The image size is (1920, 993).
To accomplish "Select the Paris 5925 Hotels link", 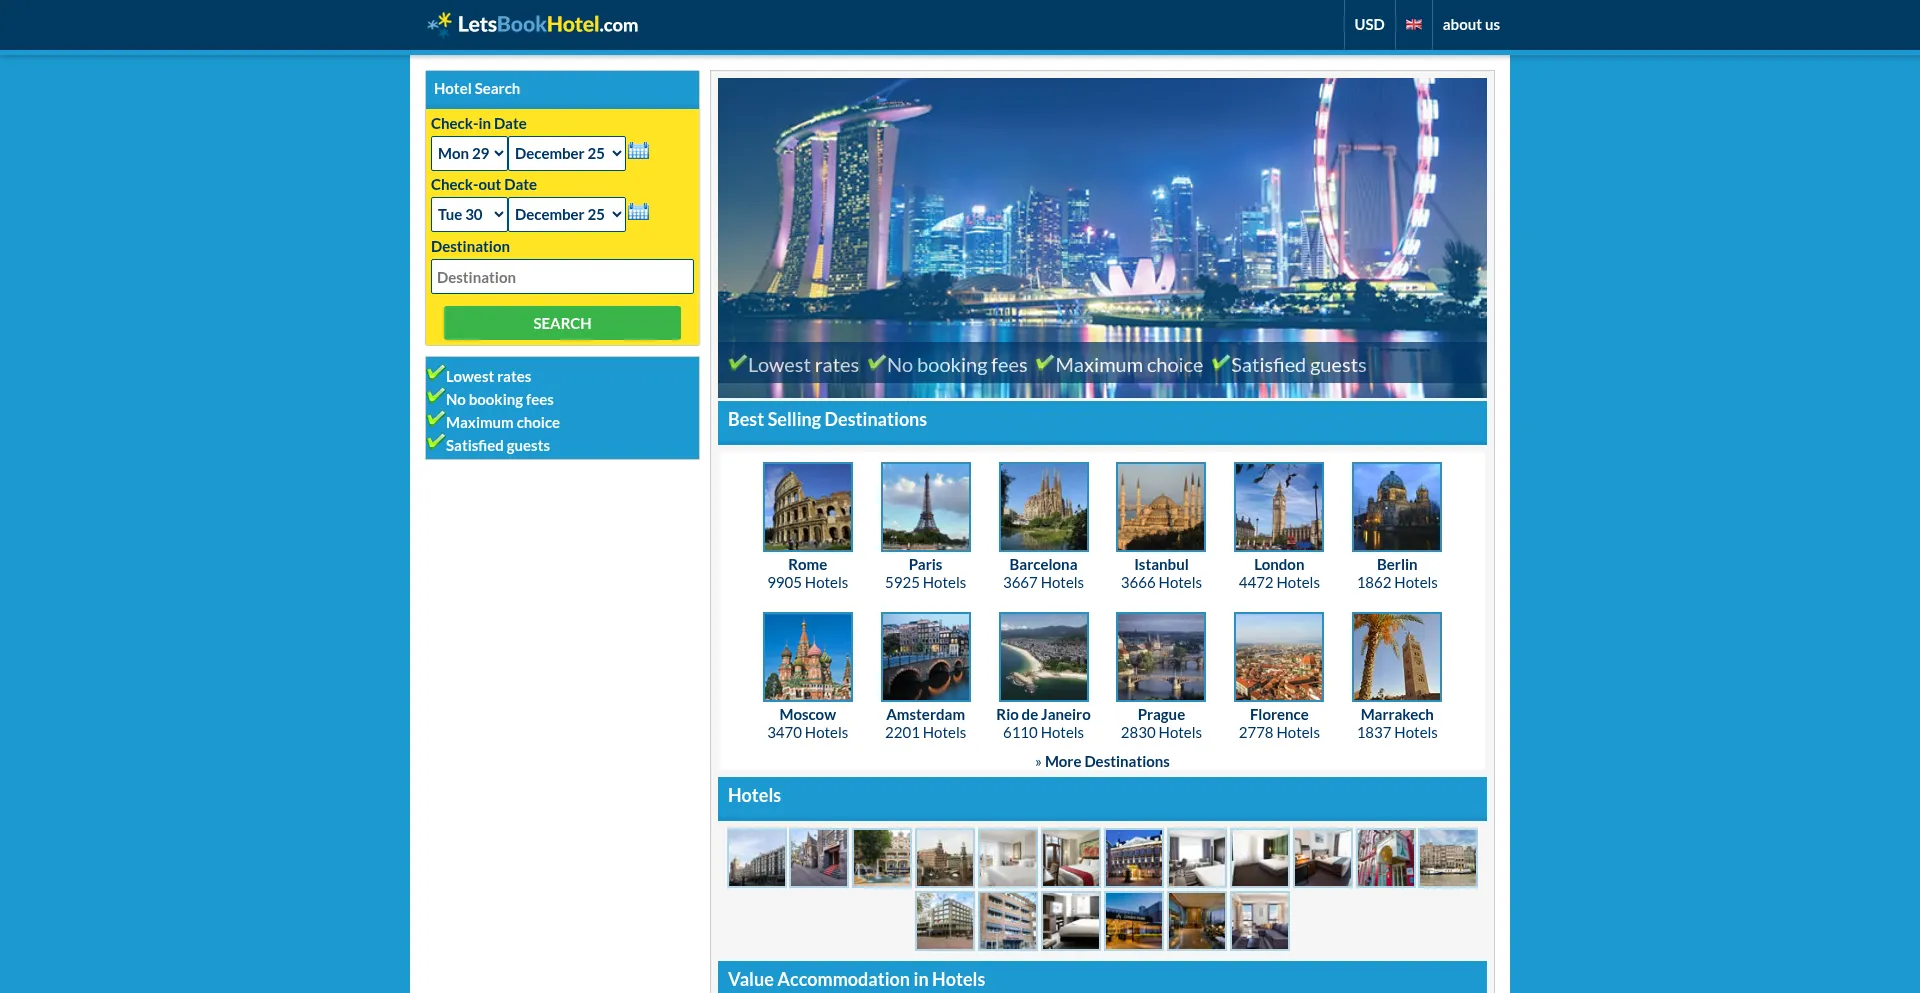I will click(925, 573).
